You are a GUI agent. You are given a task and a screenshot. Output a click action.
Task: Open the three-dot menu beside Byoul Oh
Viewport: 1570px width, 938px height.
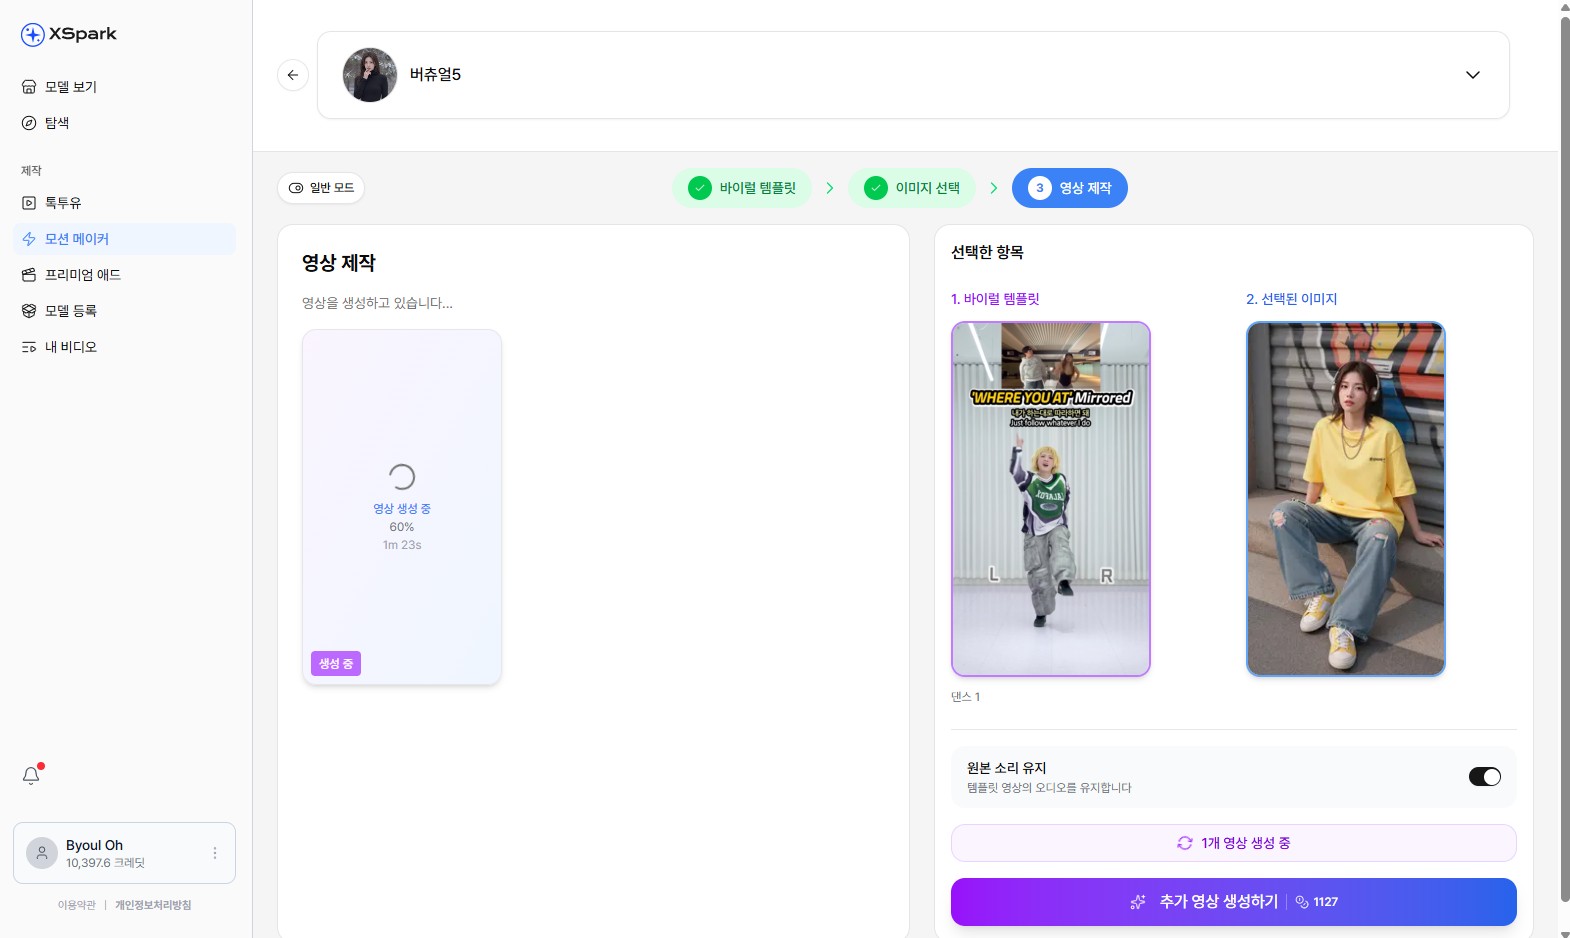click(215, 853)
